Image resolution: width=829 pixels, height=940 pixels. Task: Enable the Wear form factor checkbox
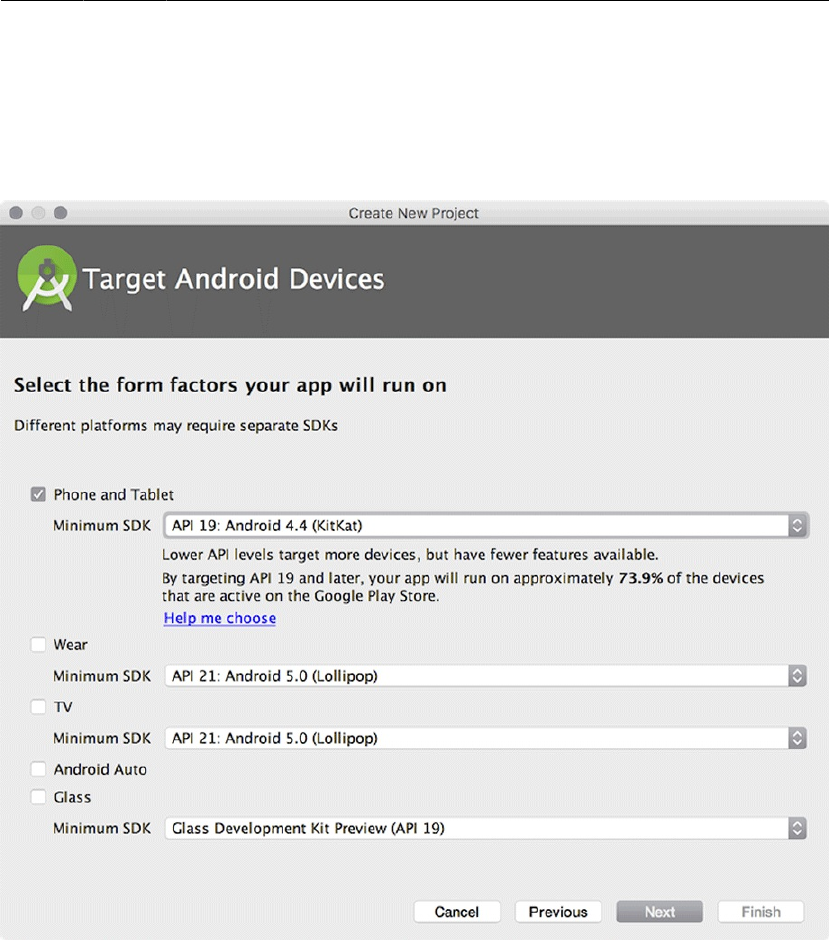(39, 645)
